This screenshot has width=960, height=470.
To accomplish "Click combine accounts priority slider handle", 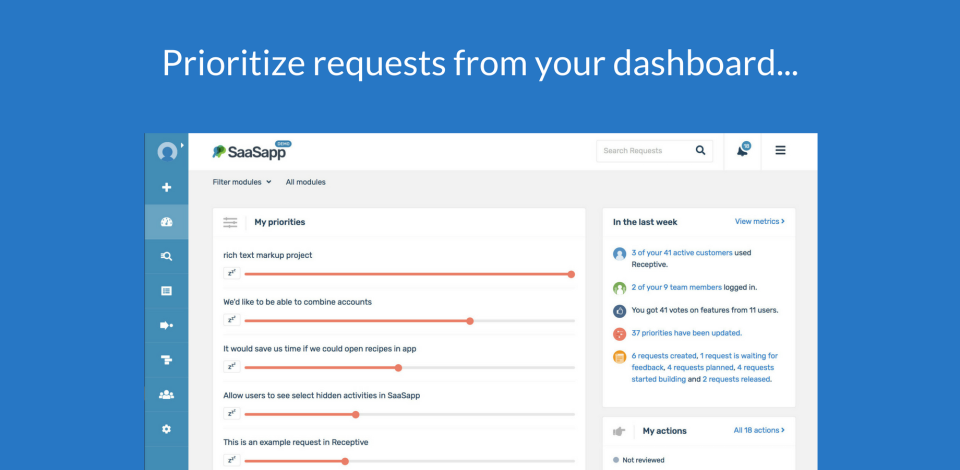I will tap(470, 321).
